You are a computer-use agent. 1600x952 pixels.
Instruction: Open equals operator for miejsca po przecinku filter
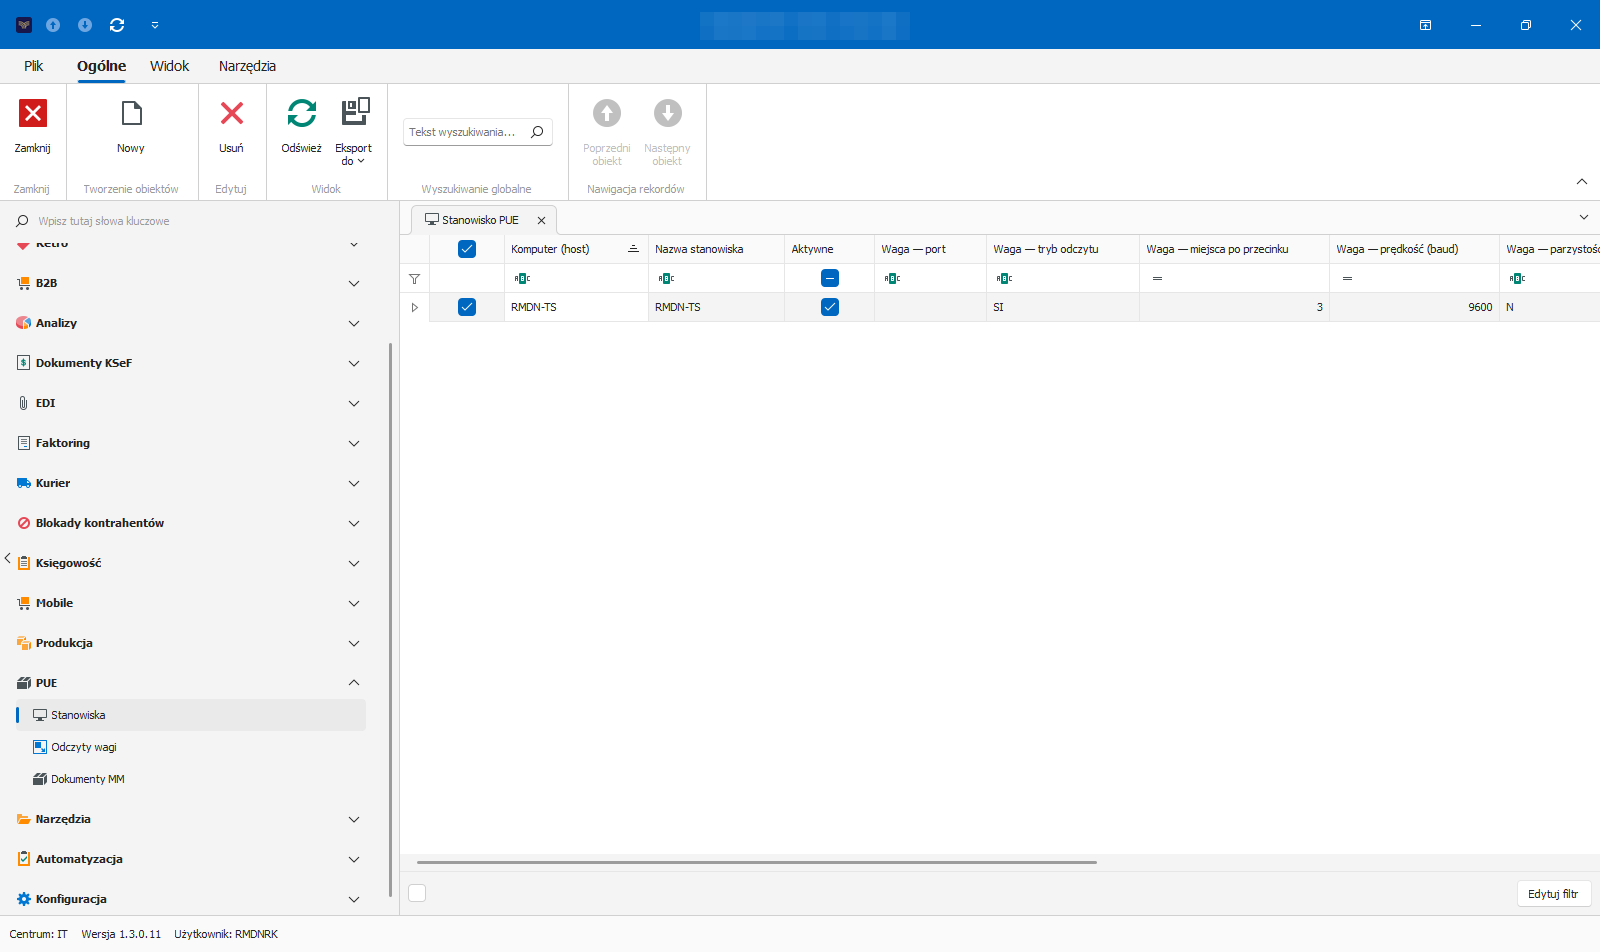pyautogui.click(x=1157, y=279)
